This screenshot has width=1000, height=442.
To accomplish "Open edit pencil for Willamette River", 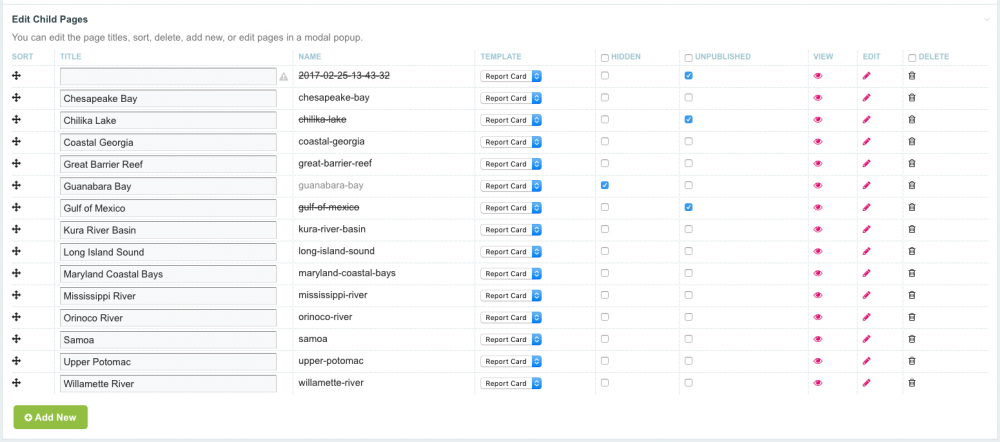I will [x=866, y=383].
